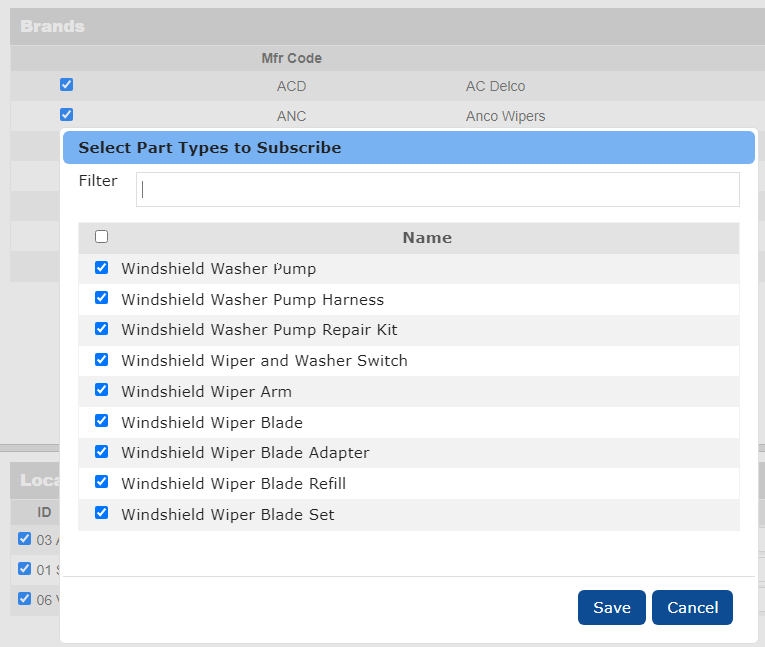Cancel the part types dialog
765x647 pixels.
point(692,607)
